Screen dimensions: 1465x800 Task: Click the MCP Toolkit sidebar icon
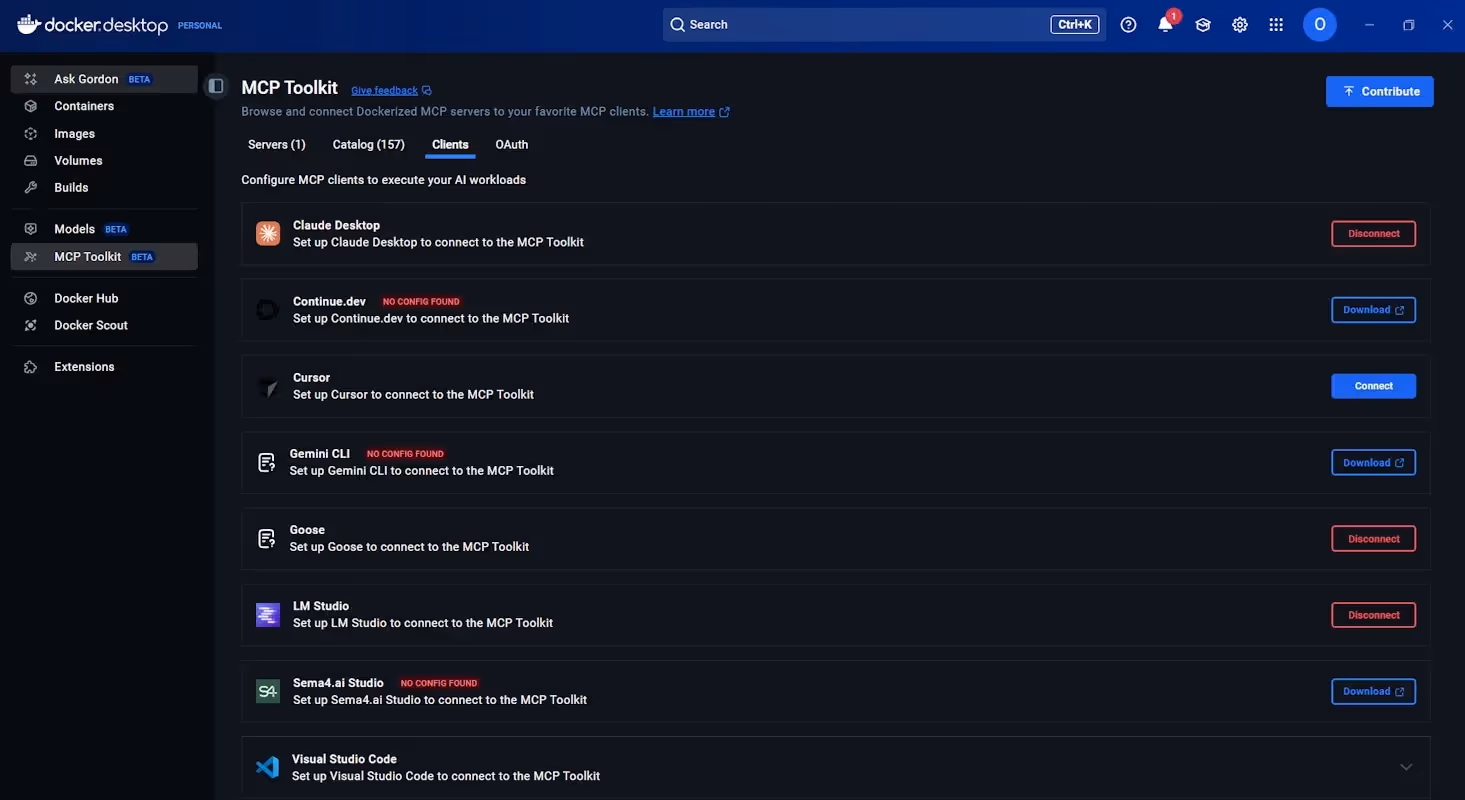(x=31, y=257)
